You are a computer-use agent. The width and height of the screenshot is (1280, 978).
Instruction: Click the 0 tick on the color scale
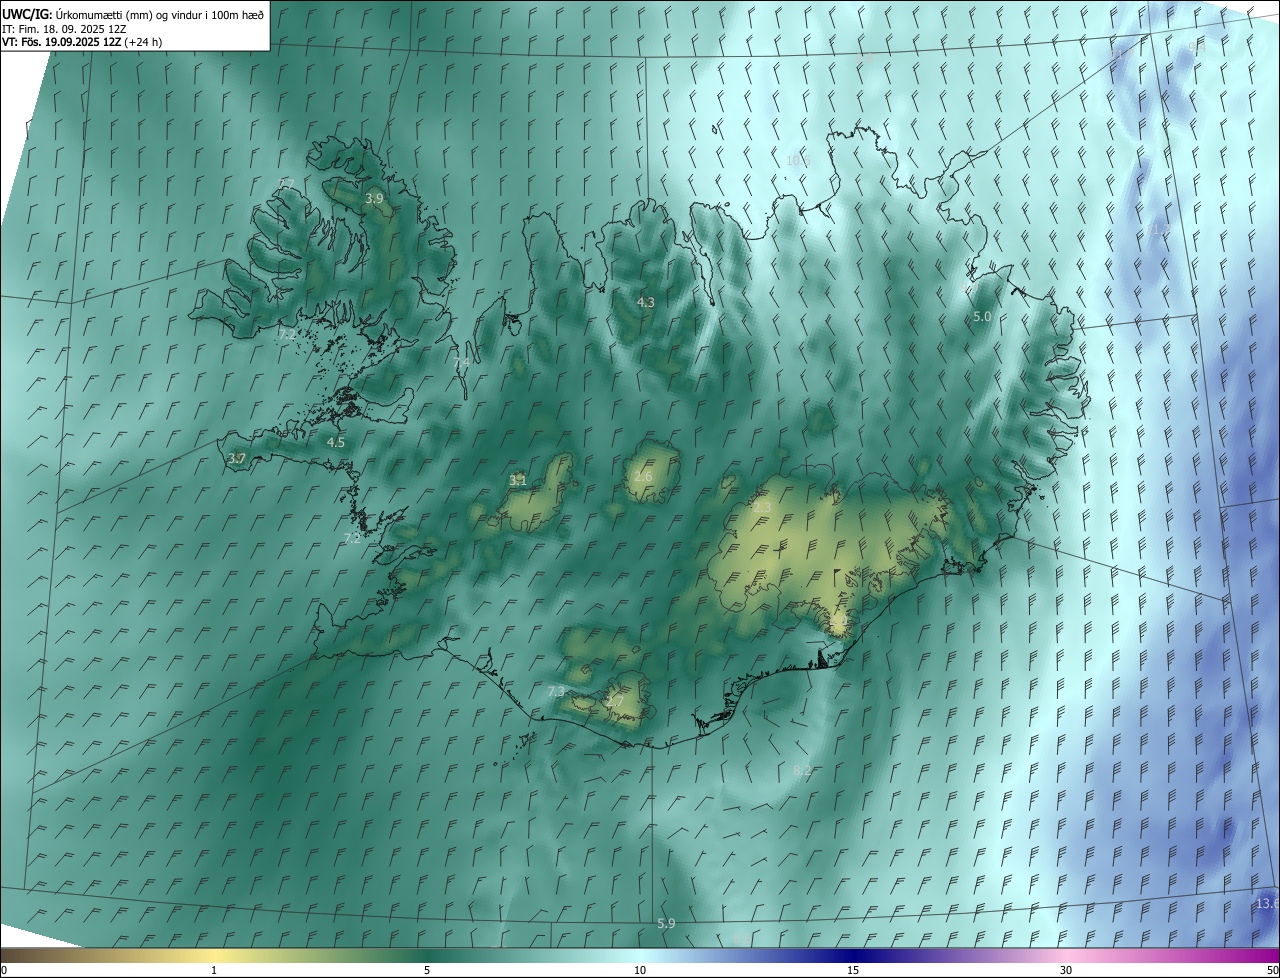pyautogui.click(x=4, y=970)
